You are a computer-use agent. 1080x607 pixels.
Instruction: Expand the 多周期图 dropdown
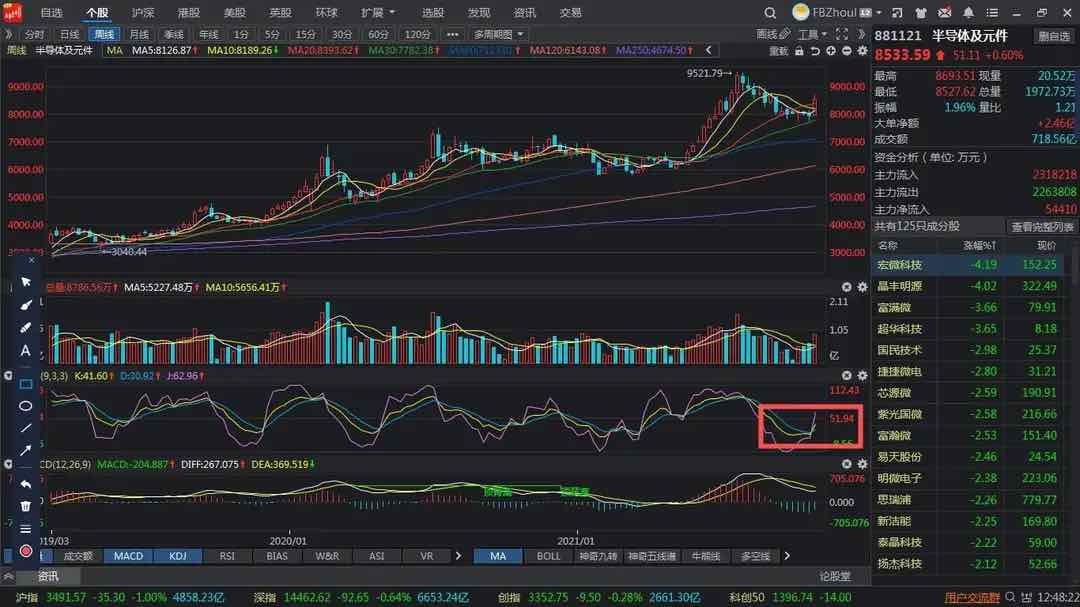[x=498, y=34]
